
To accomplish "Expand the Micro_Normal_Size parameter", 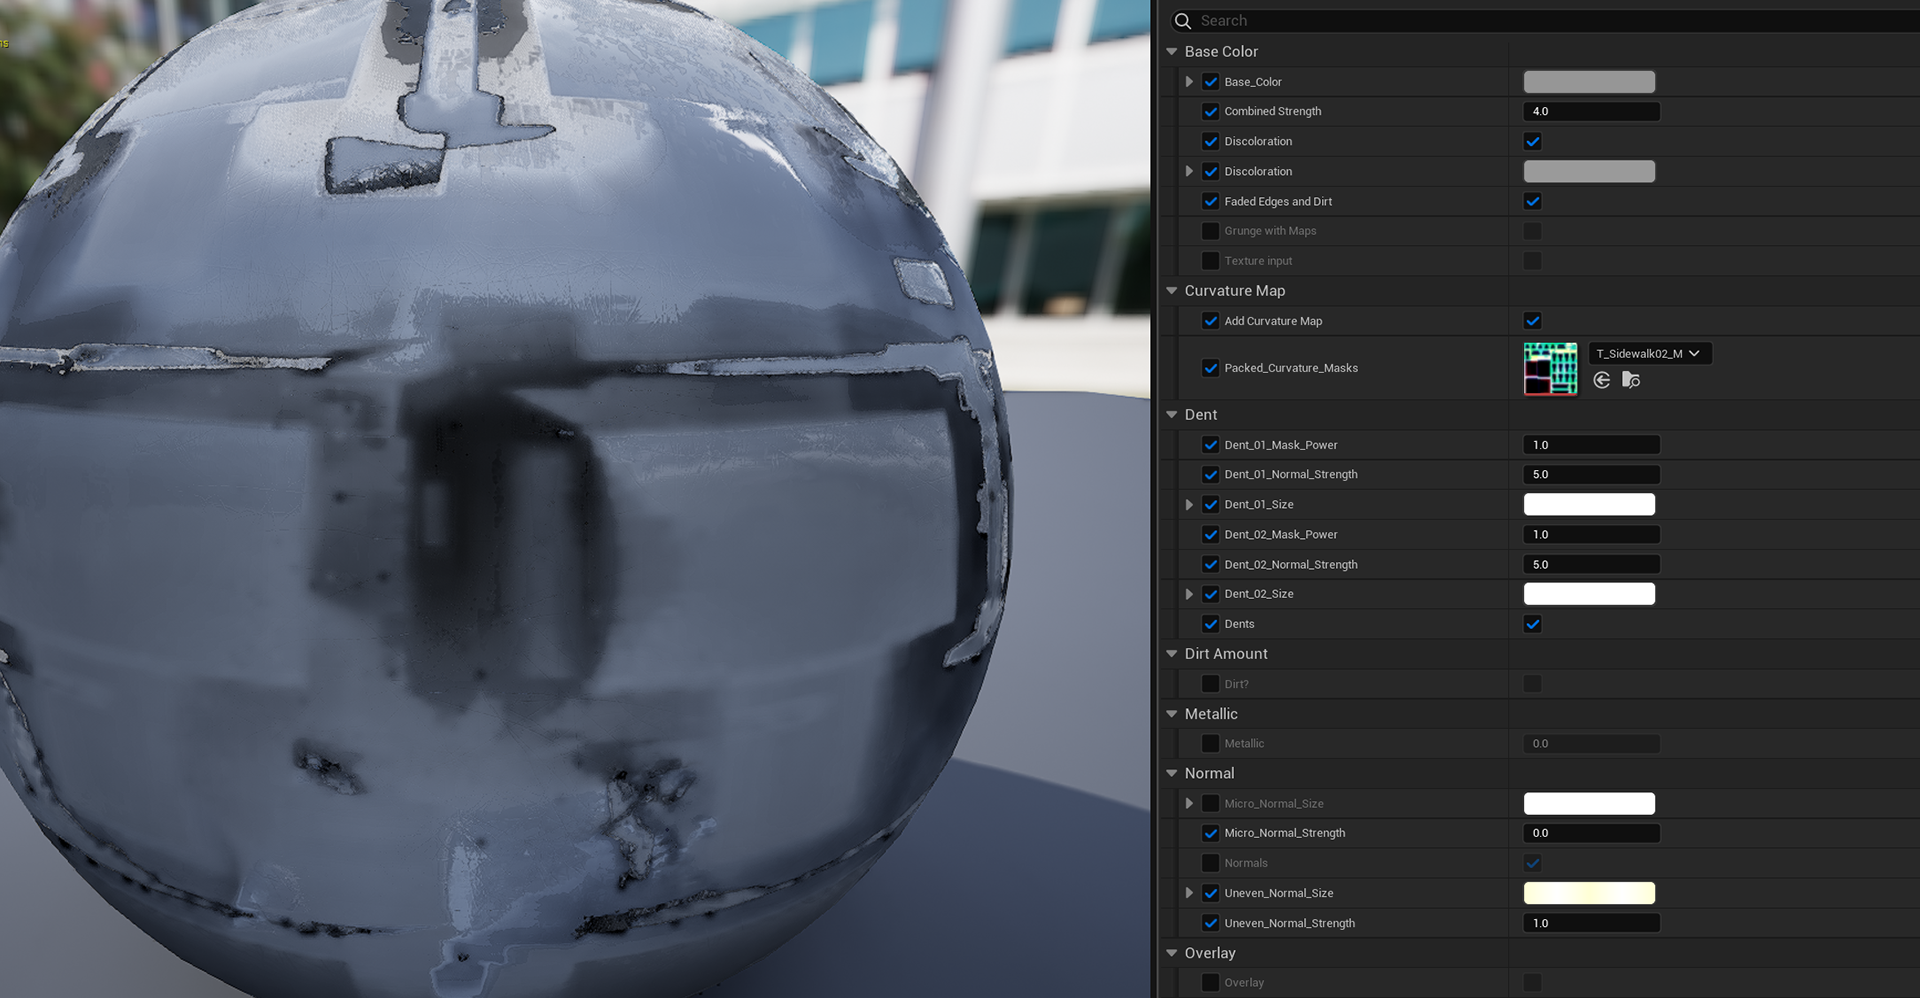I will (x=1189, y=804).
